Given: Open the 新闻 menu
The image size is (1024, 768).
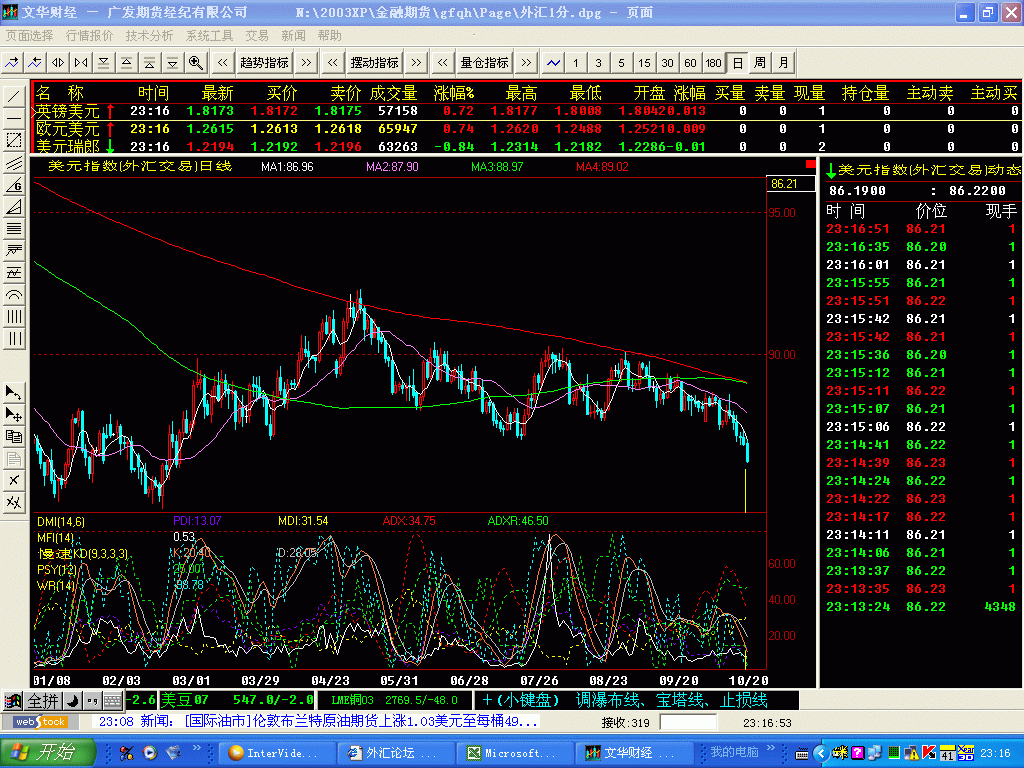Looking at the screenshot, I should pos(293,35).
